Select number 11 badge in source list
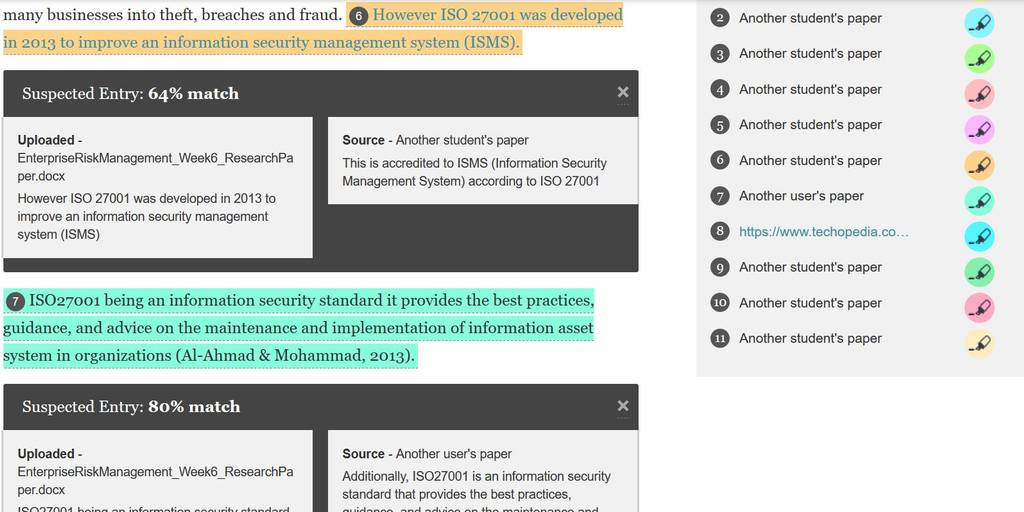Viewport: 1024px width, 512px height. coord(720,338)
